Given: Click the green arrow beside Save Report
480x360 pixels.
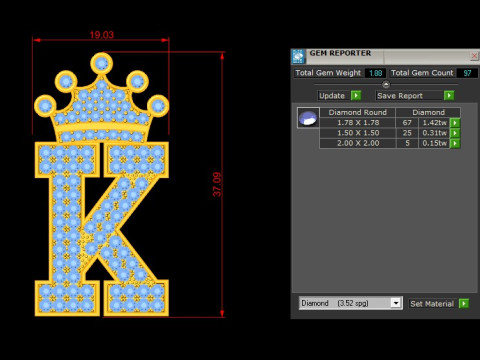Looking at the screenshot, I should (449, 96).
